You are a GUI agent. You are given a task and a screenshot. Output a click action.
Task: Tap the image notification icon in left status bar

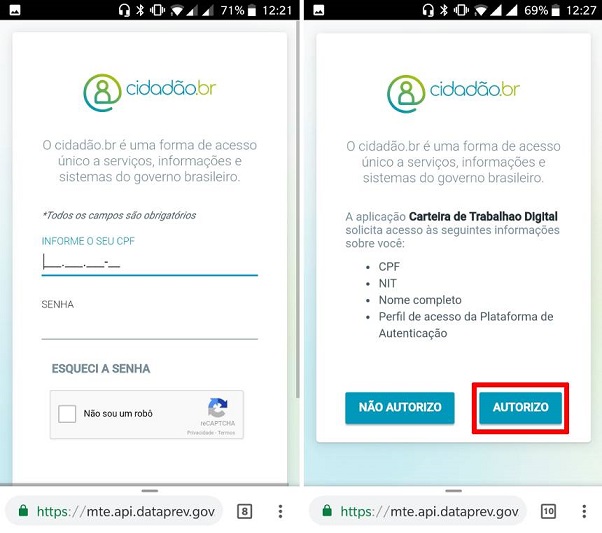point(15,10)
